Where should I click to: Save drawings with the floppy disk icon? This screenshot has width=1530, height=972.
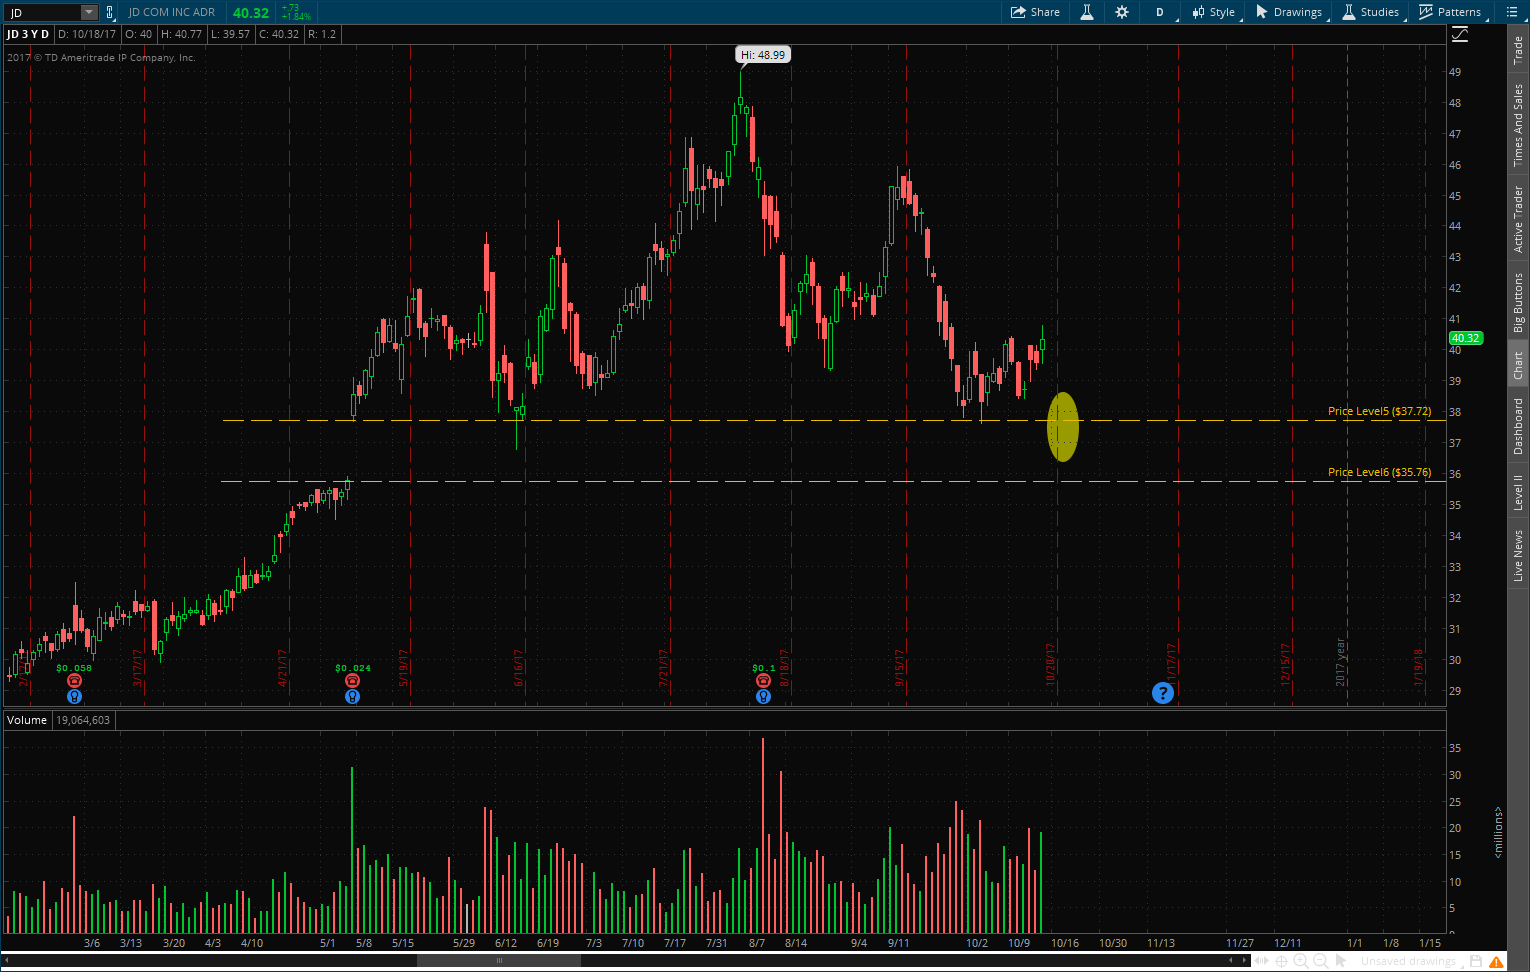point(1476,961)
